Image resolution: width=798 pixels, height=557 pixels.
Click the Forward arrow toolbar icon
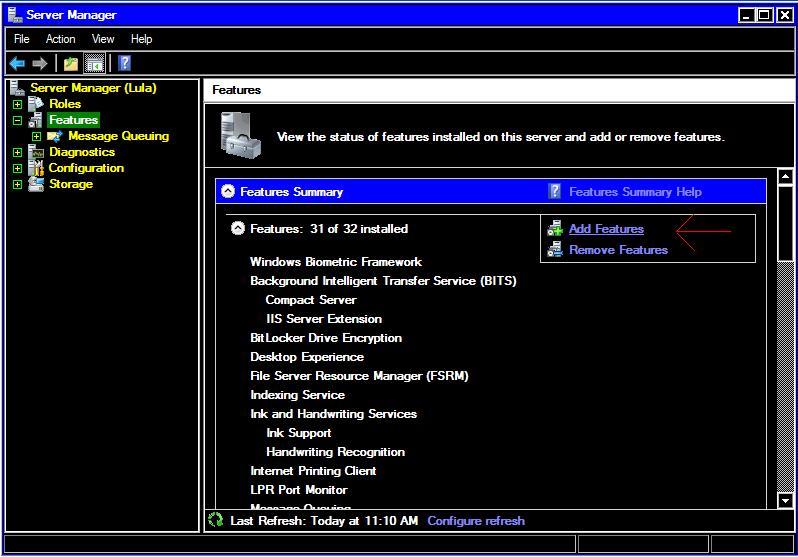[39, 64]
